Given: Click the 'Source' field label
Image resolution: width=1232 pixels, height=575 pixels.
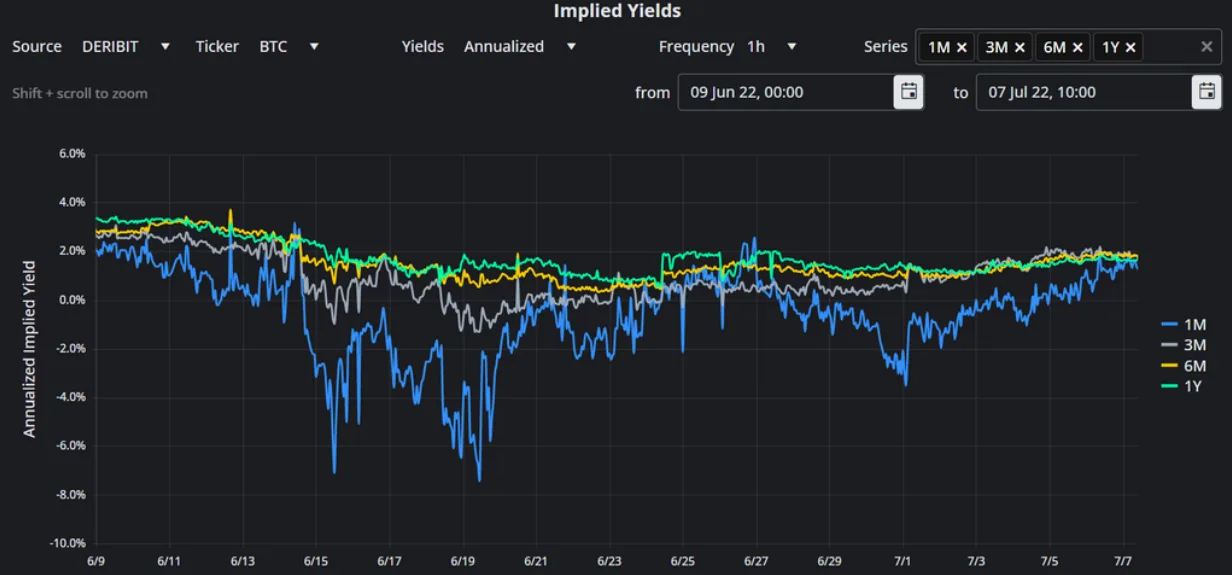Looking at the screenshot, I should click(37, 47).
